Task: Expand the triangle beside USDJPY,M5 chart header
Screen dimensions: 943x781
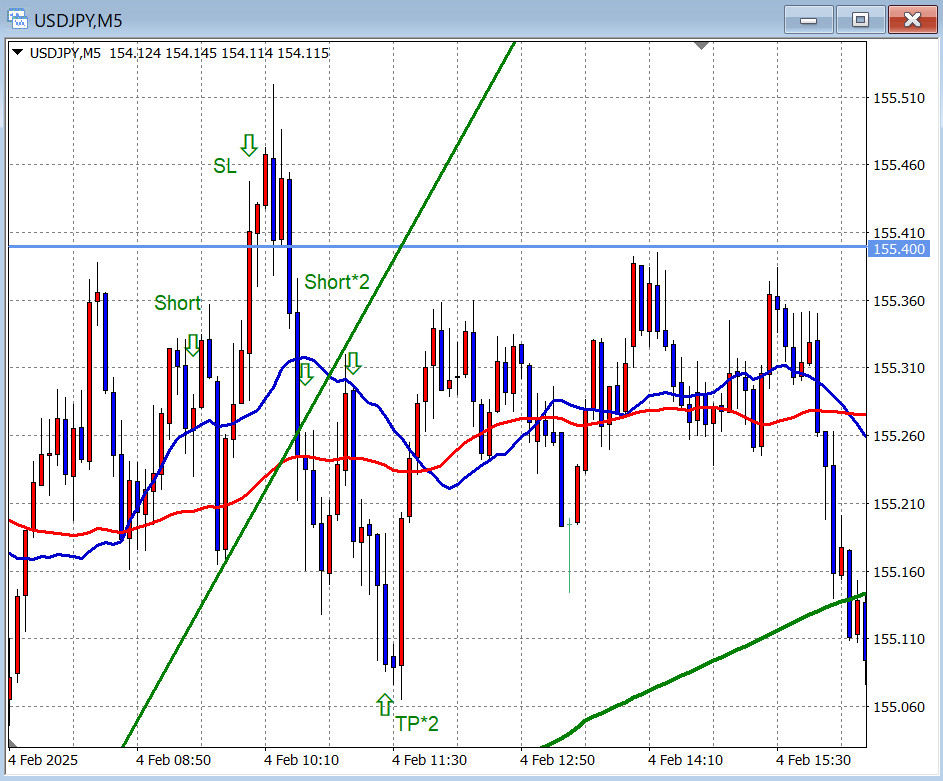Action: coord(17,53)
